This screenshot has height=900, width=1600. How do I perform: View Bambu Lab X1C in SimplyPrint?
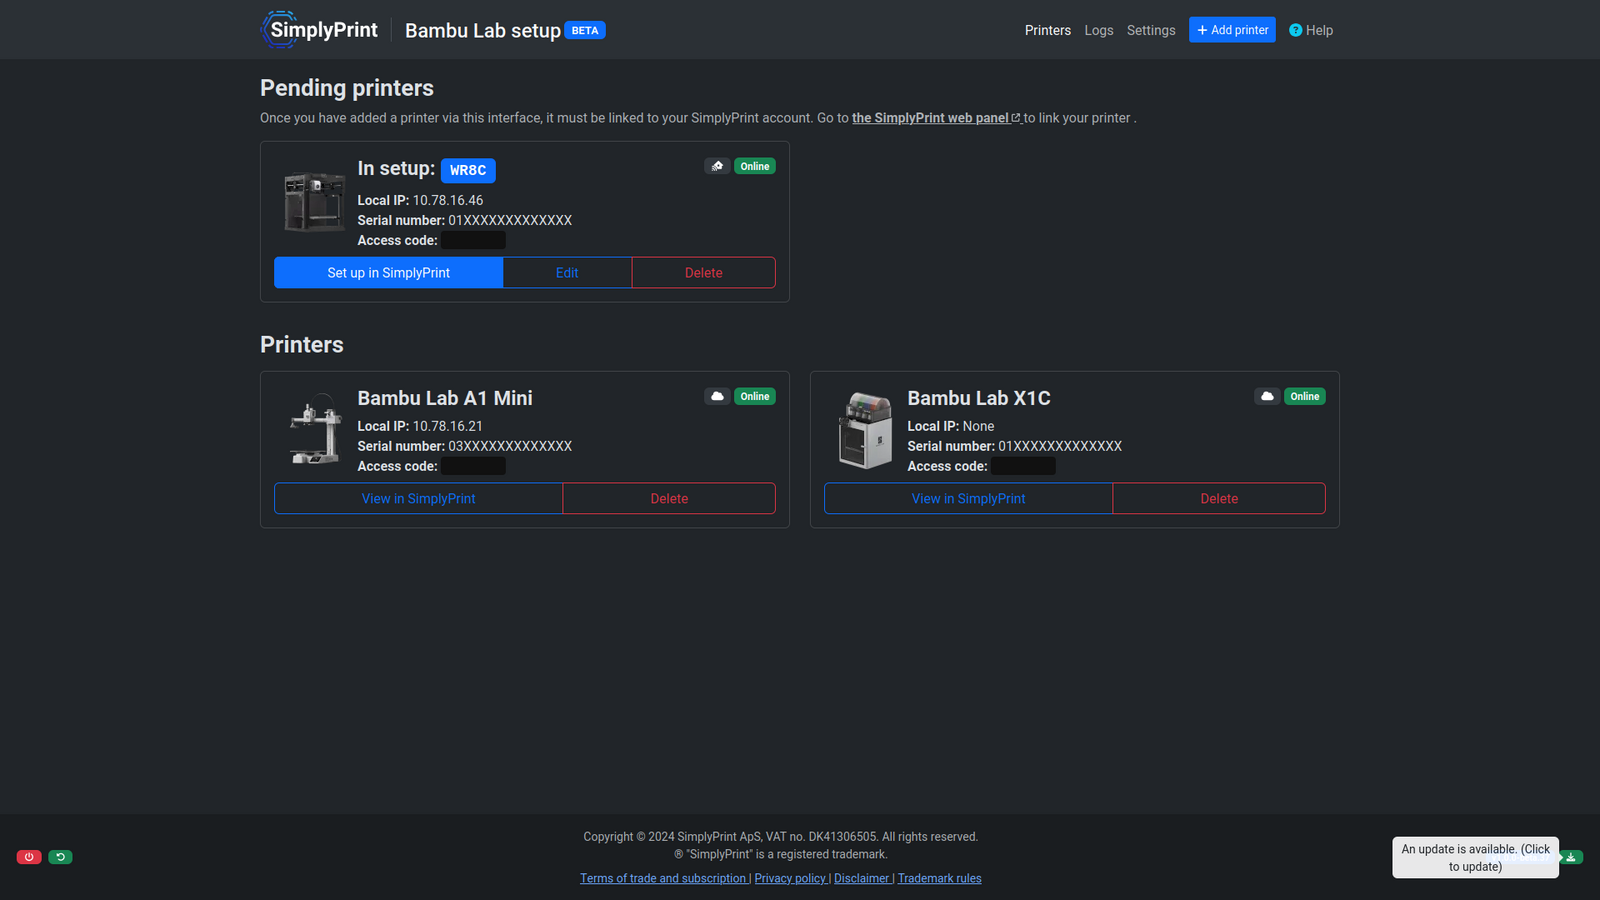pos(969,499)
